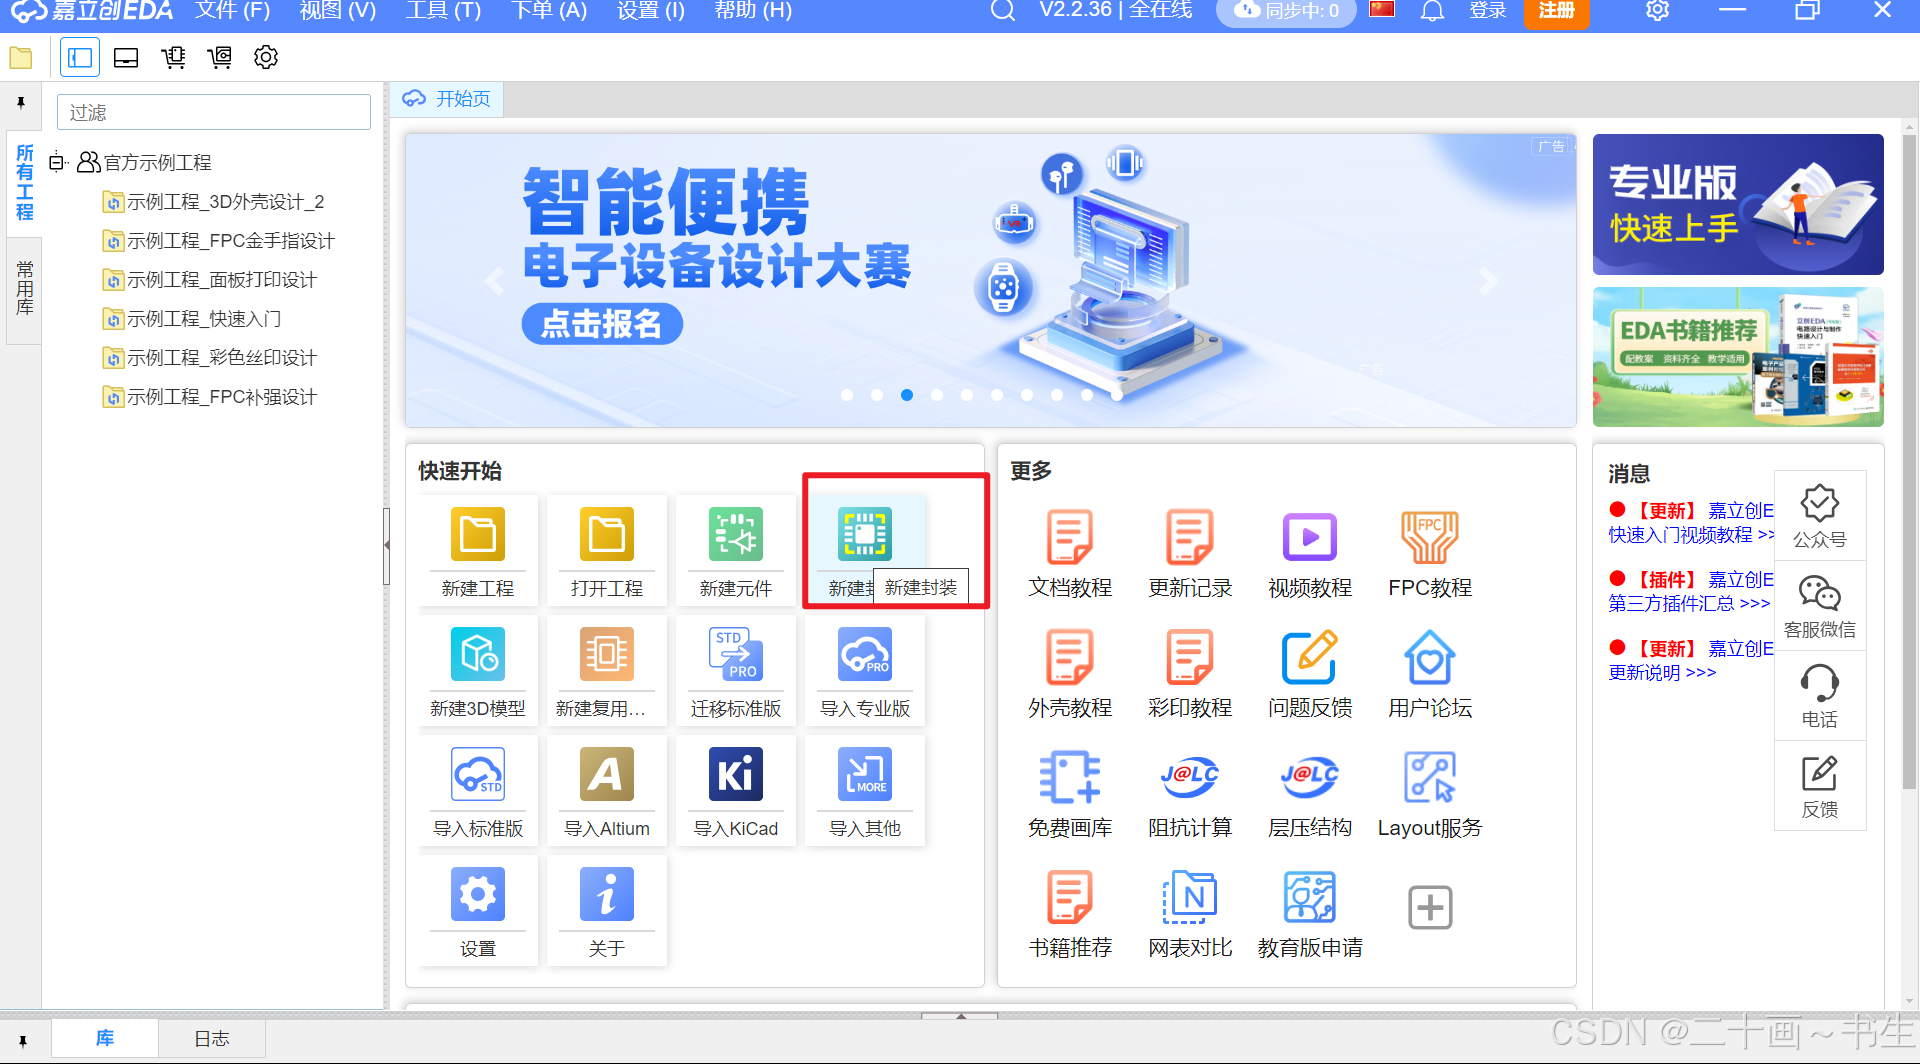This screenshot has height=1064, width=1920.
Task: Open the 网表对比 netlist compare
Action: 1190,897
